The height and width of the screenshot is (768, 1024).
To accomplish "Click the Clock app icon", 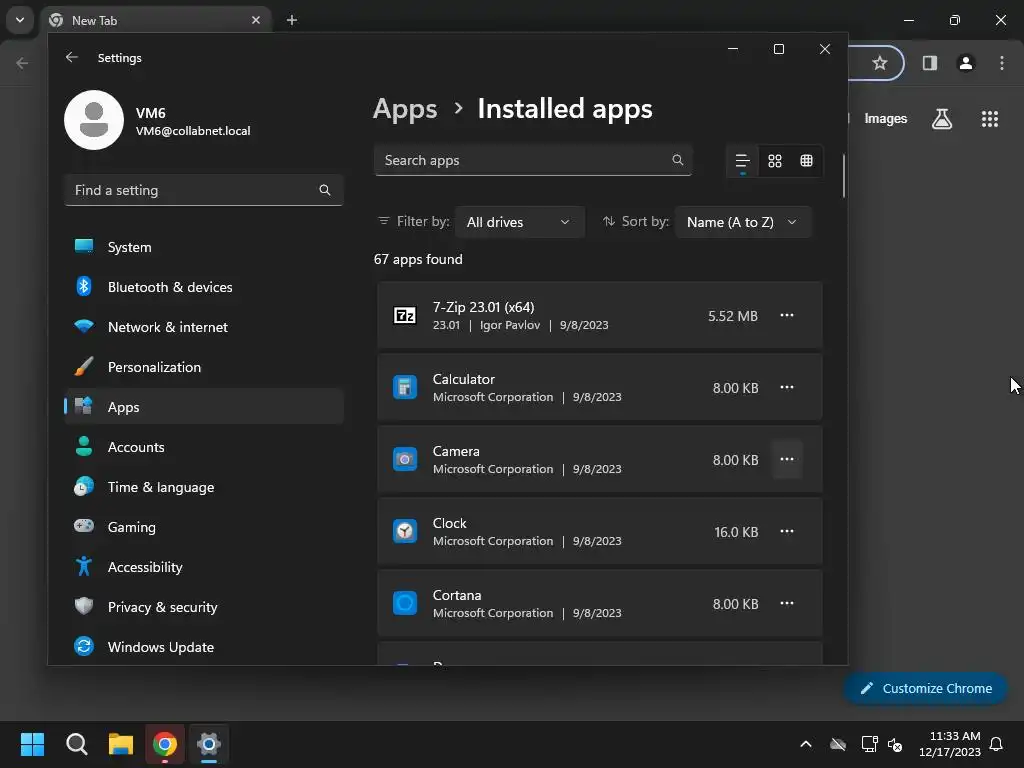I will (405, 531).
